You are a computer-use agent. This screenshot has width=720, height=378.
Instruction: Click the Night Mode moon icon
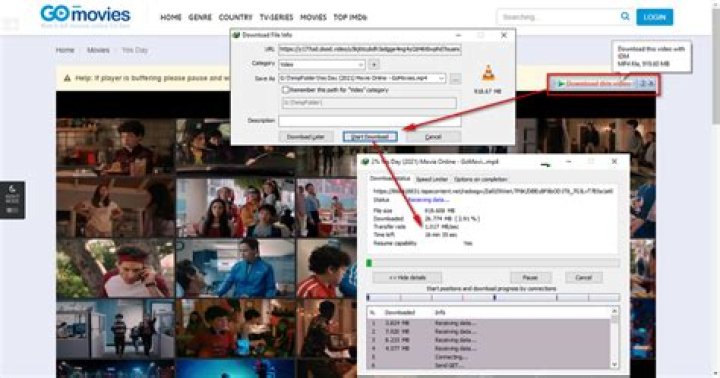12,189
